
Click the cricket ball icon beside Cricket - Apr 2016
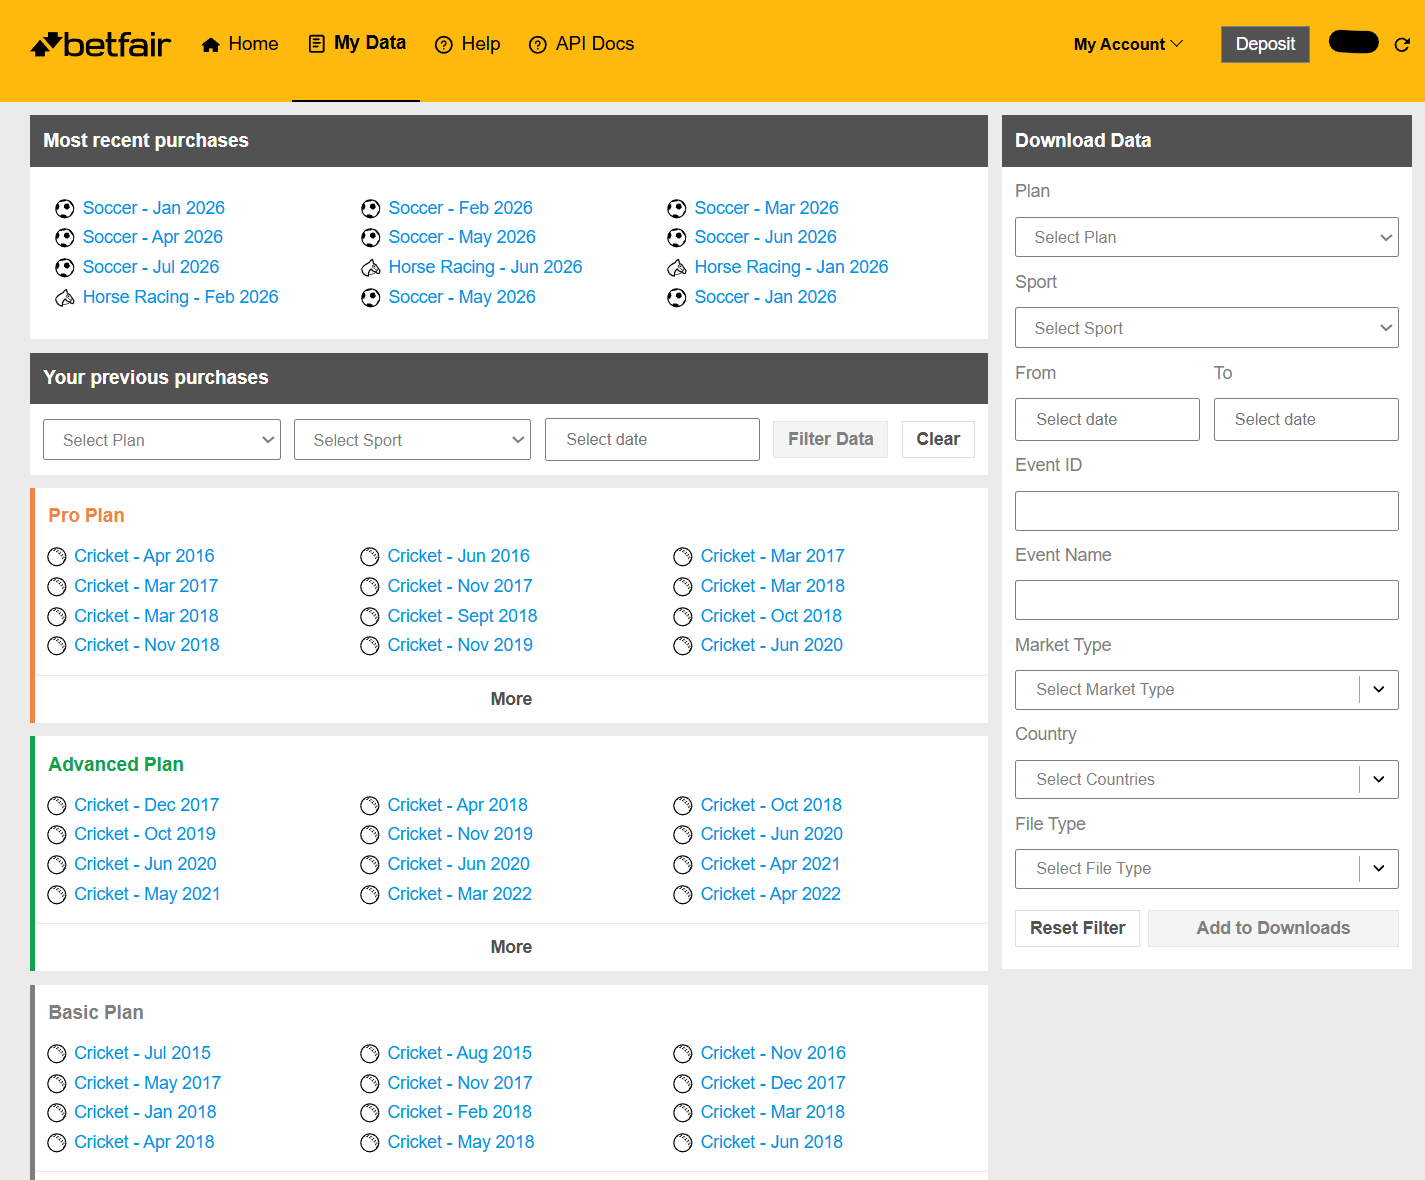click(x=57, y=557)
